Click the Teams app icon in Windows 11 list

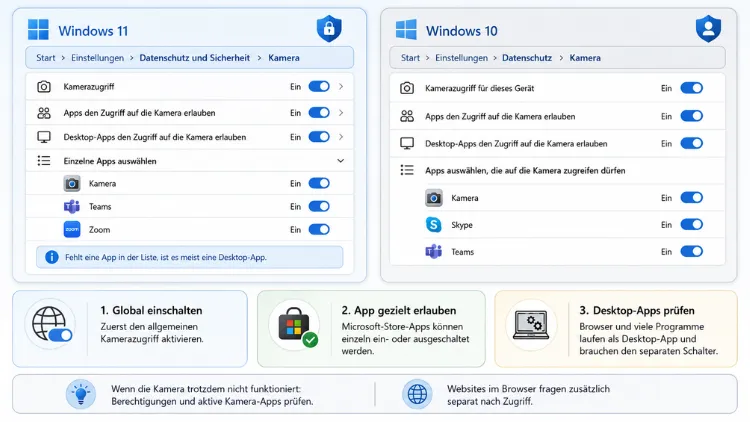[72, 207]
